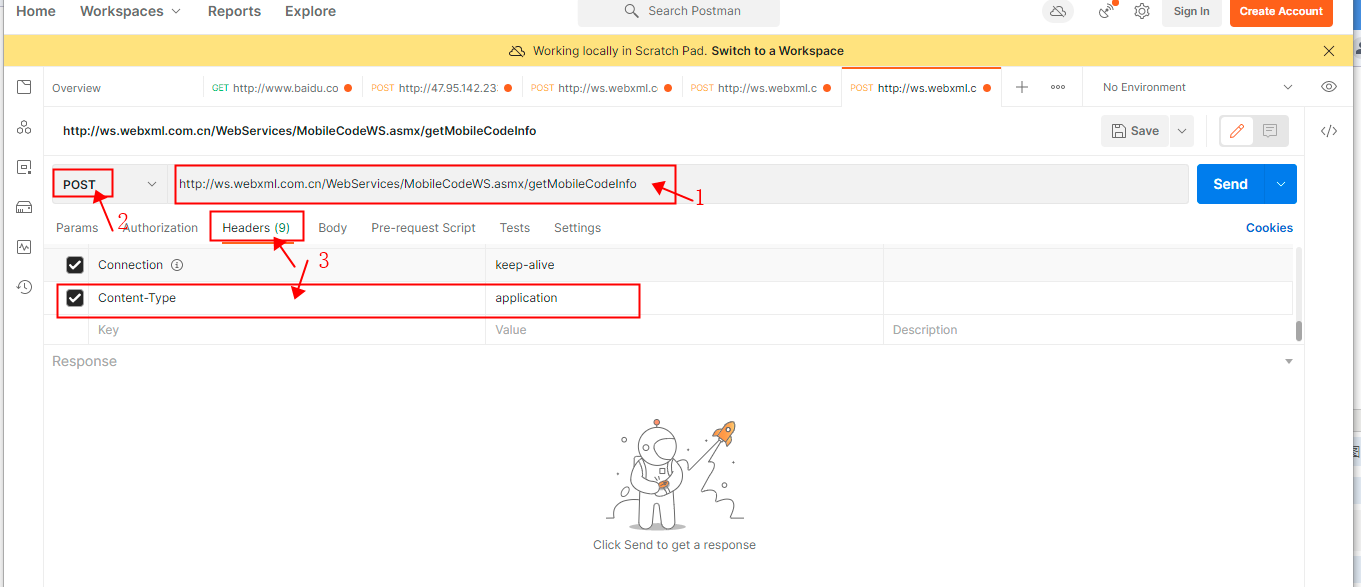Open the tab options ellipsis menu

point(1058,87)
